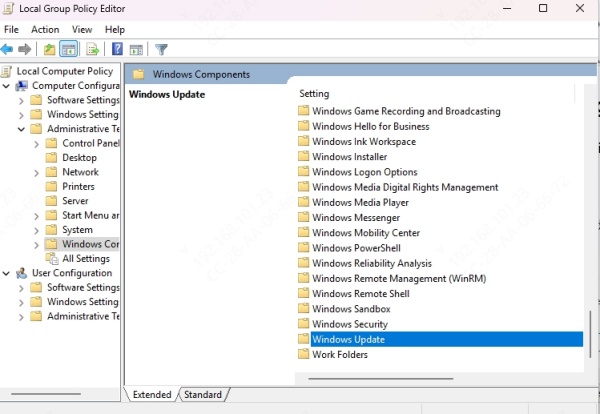Switch to the Extended tab

click(152, 394)
